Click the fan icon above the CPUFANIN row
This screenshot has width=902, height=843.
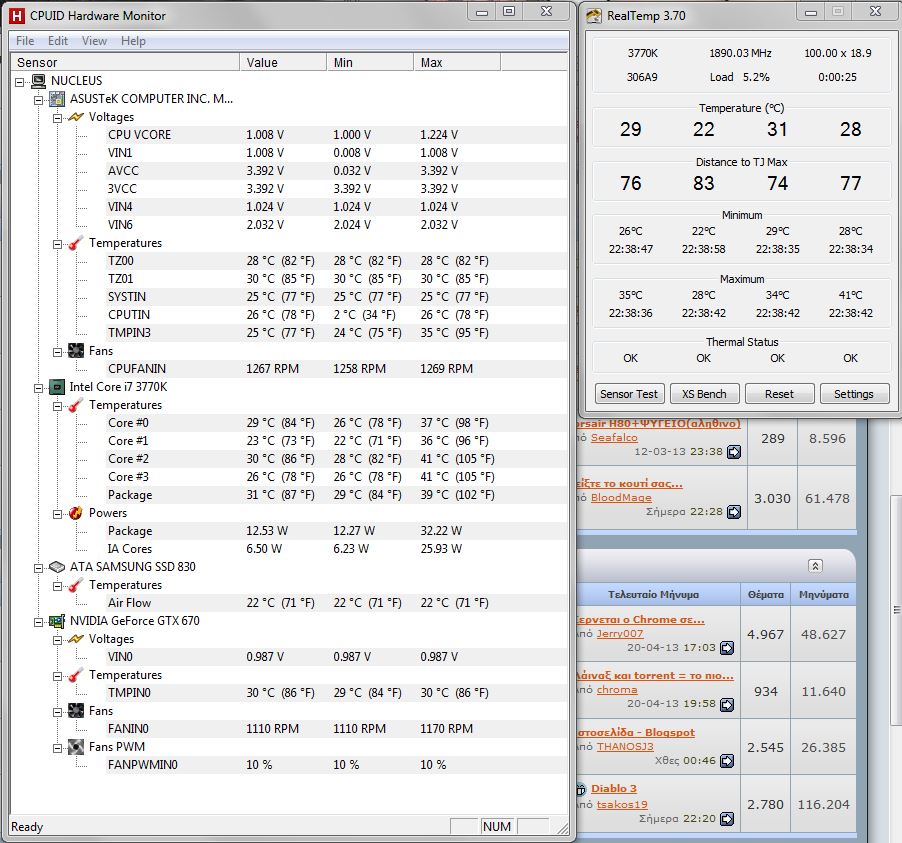tap(76, 350)
